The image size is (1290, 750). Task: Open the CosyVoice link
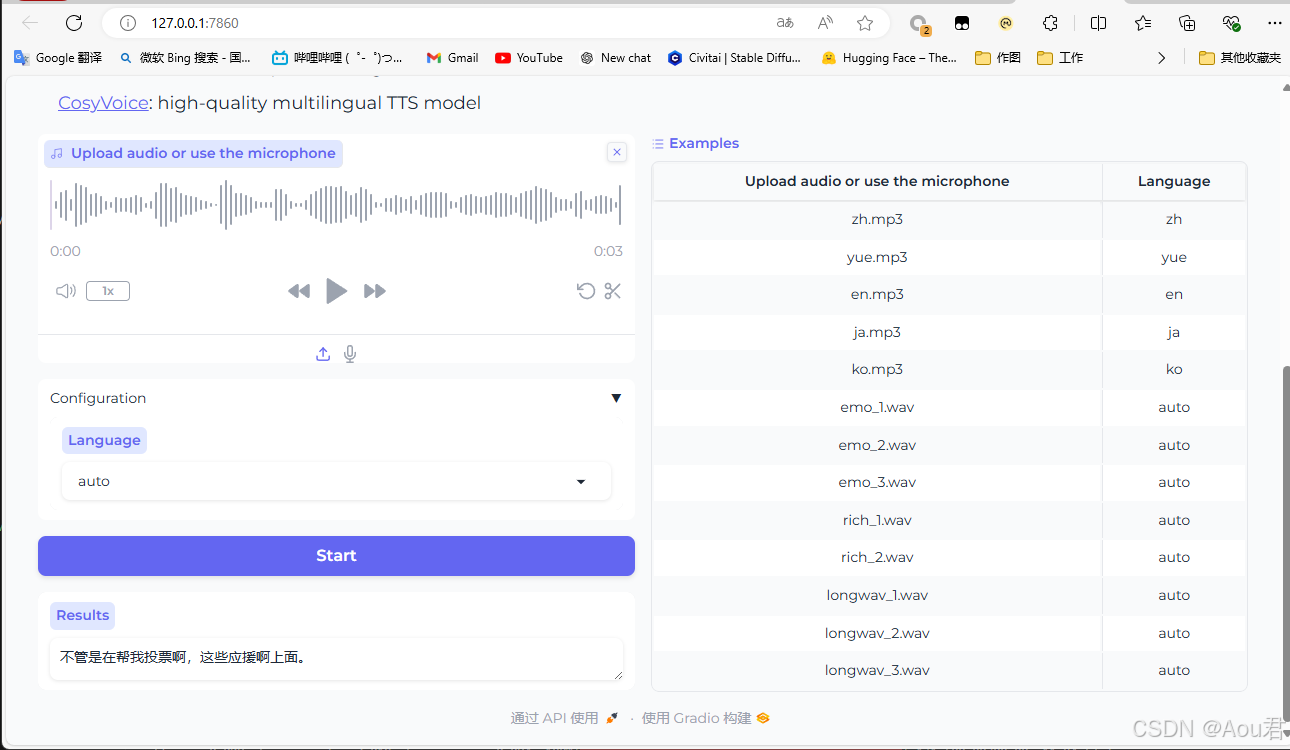point(103,103)
